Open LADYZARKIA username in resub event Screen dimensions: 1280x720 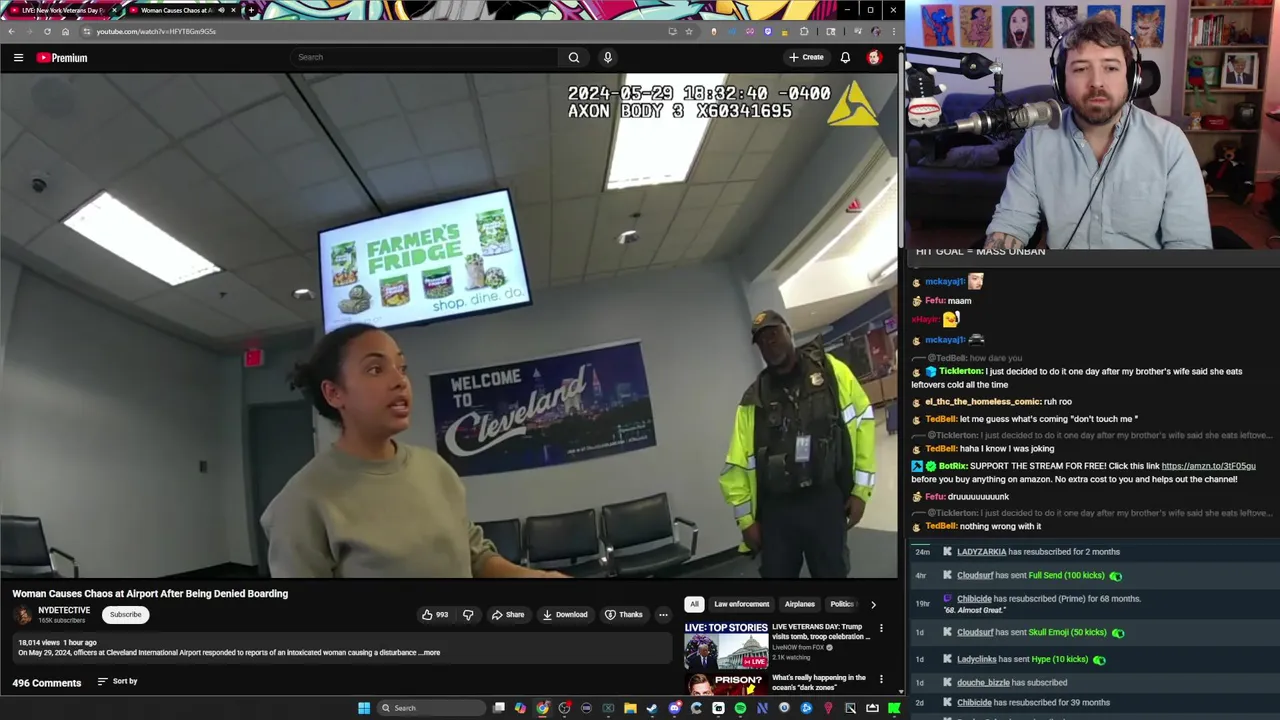[981, 552]
